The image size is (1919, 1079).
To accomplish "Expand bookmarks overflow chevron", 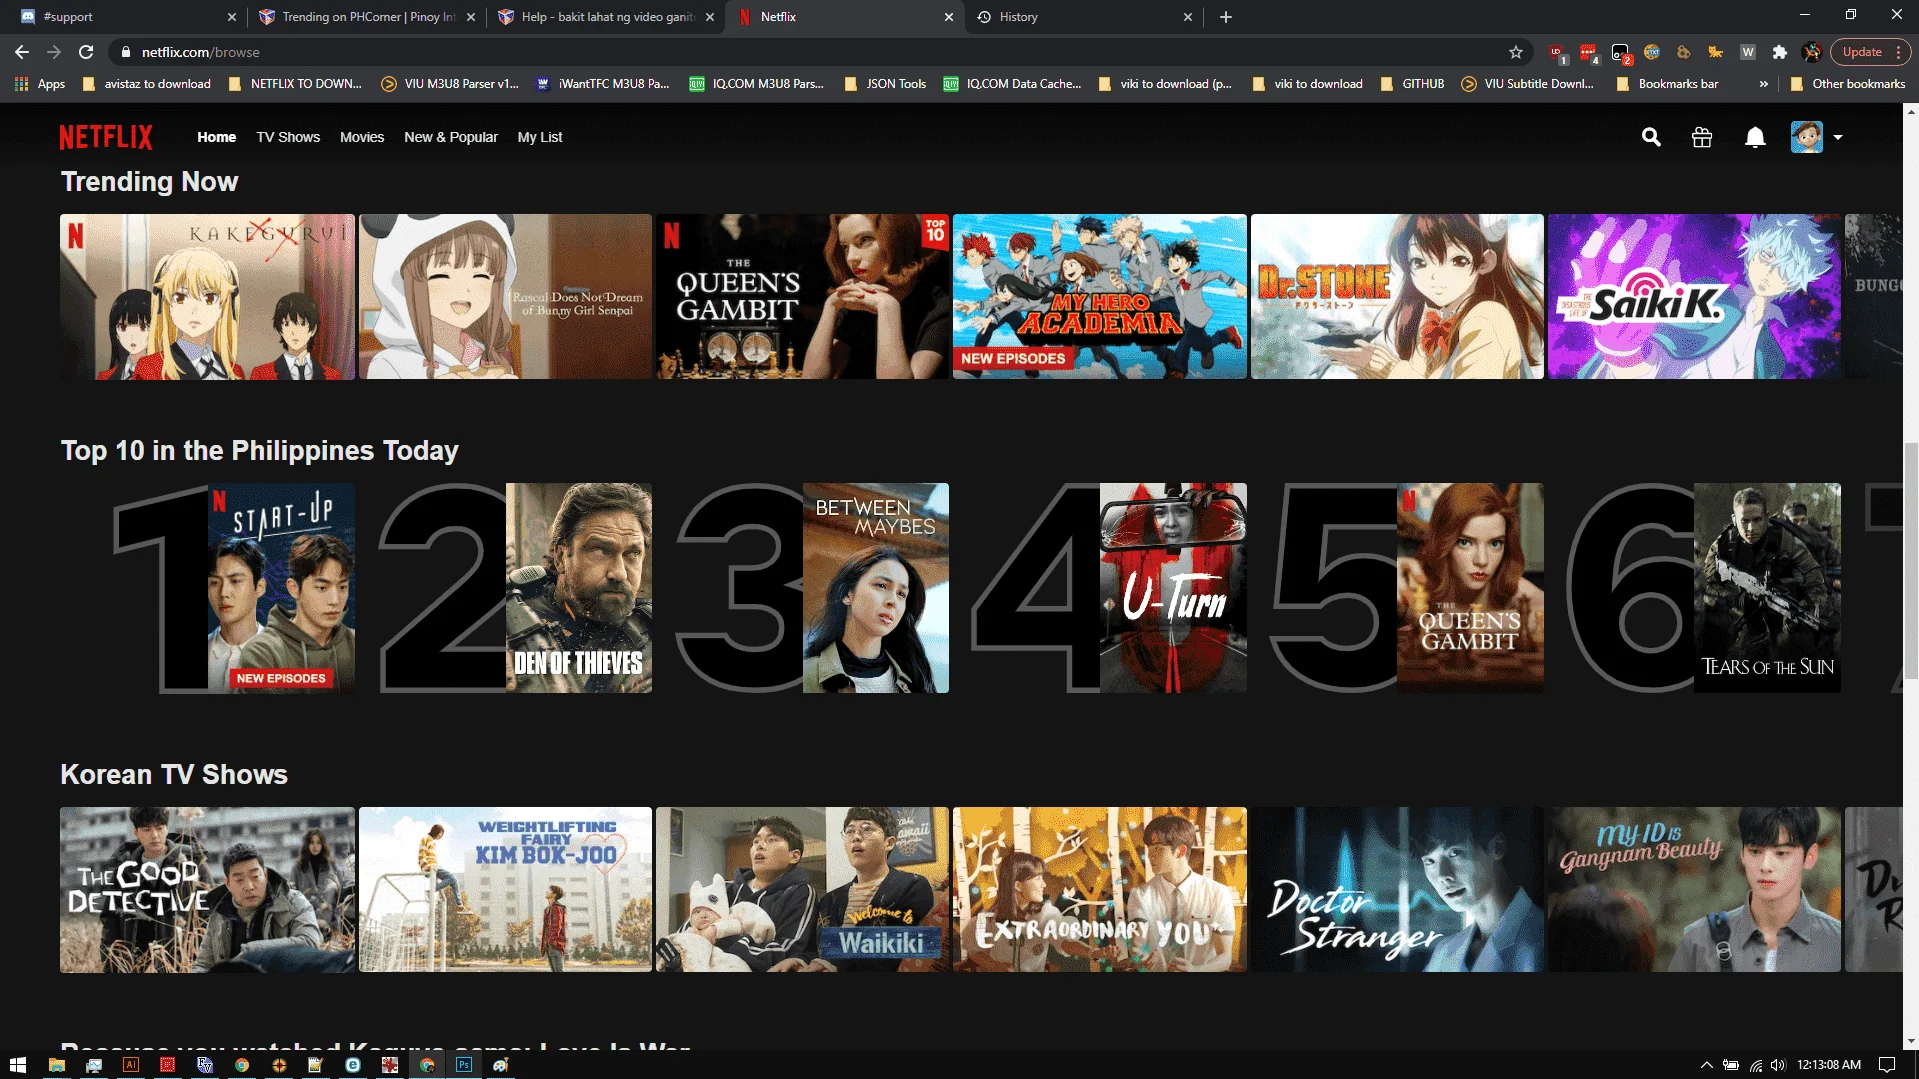I will pyautogui.click(x=1763, y=84).
